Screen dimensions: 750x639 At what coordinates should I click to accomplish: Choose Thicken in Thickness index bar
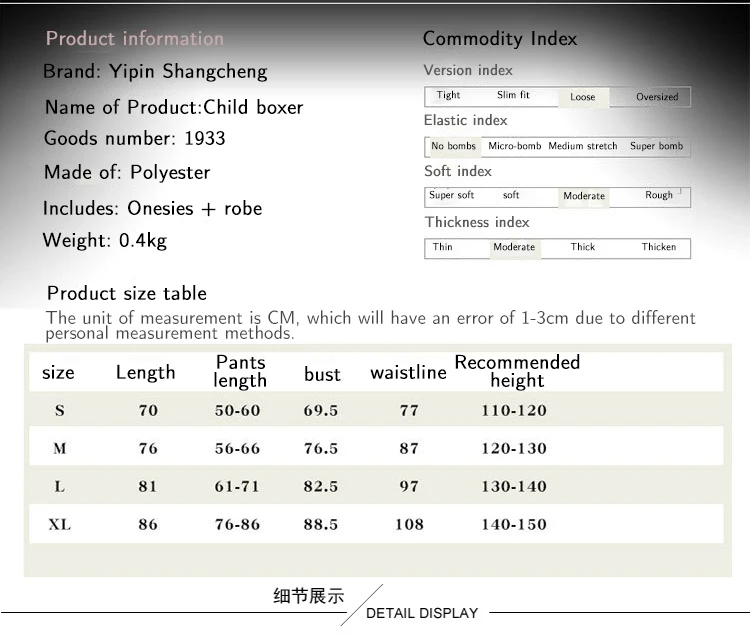(659, 247)
